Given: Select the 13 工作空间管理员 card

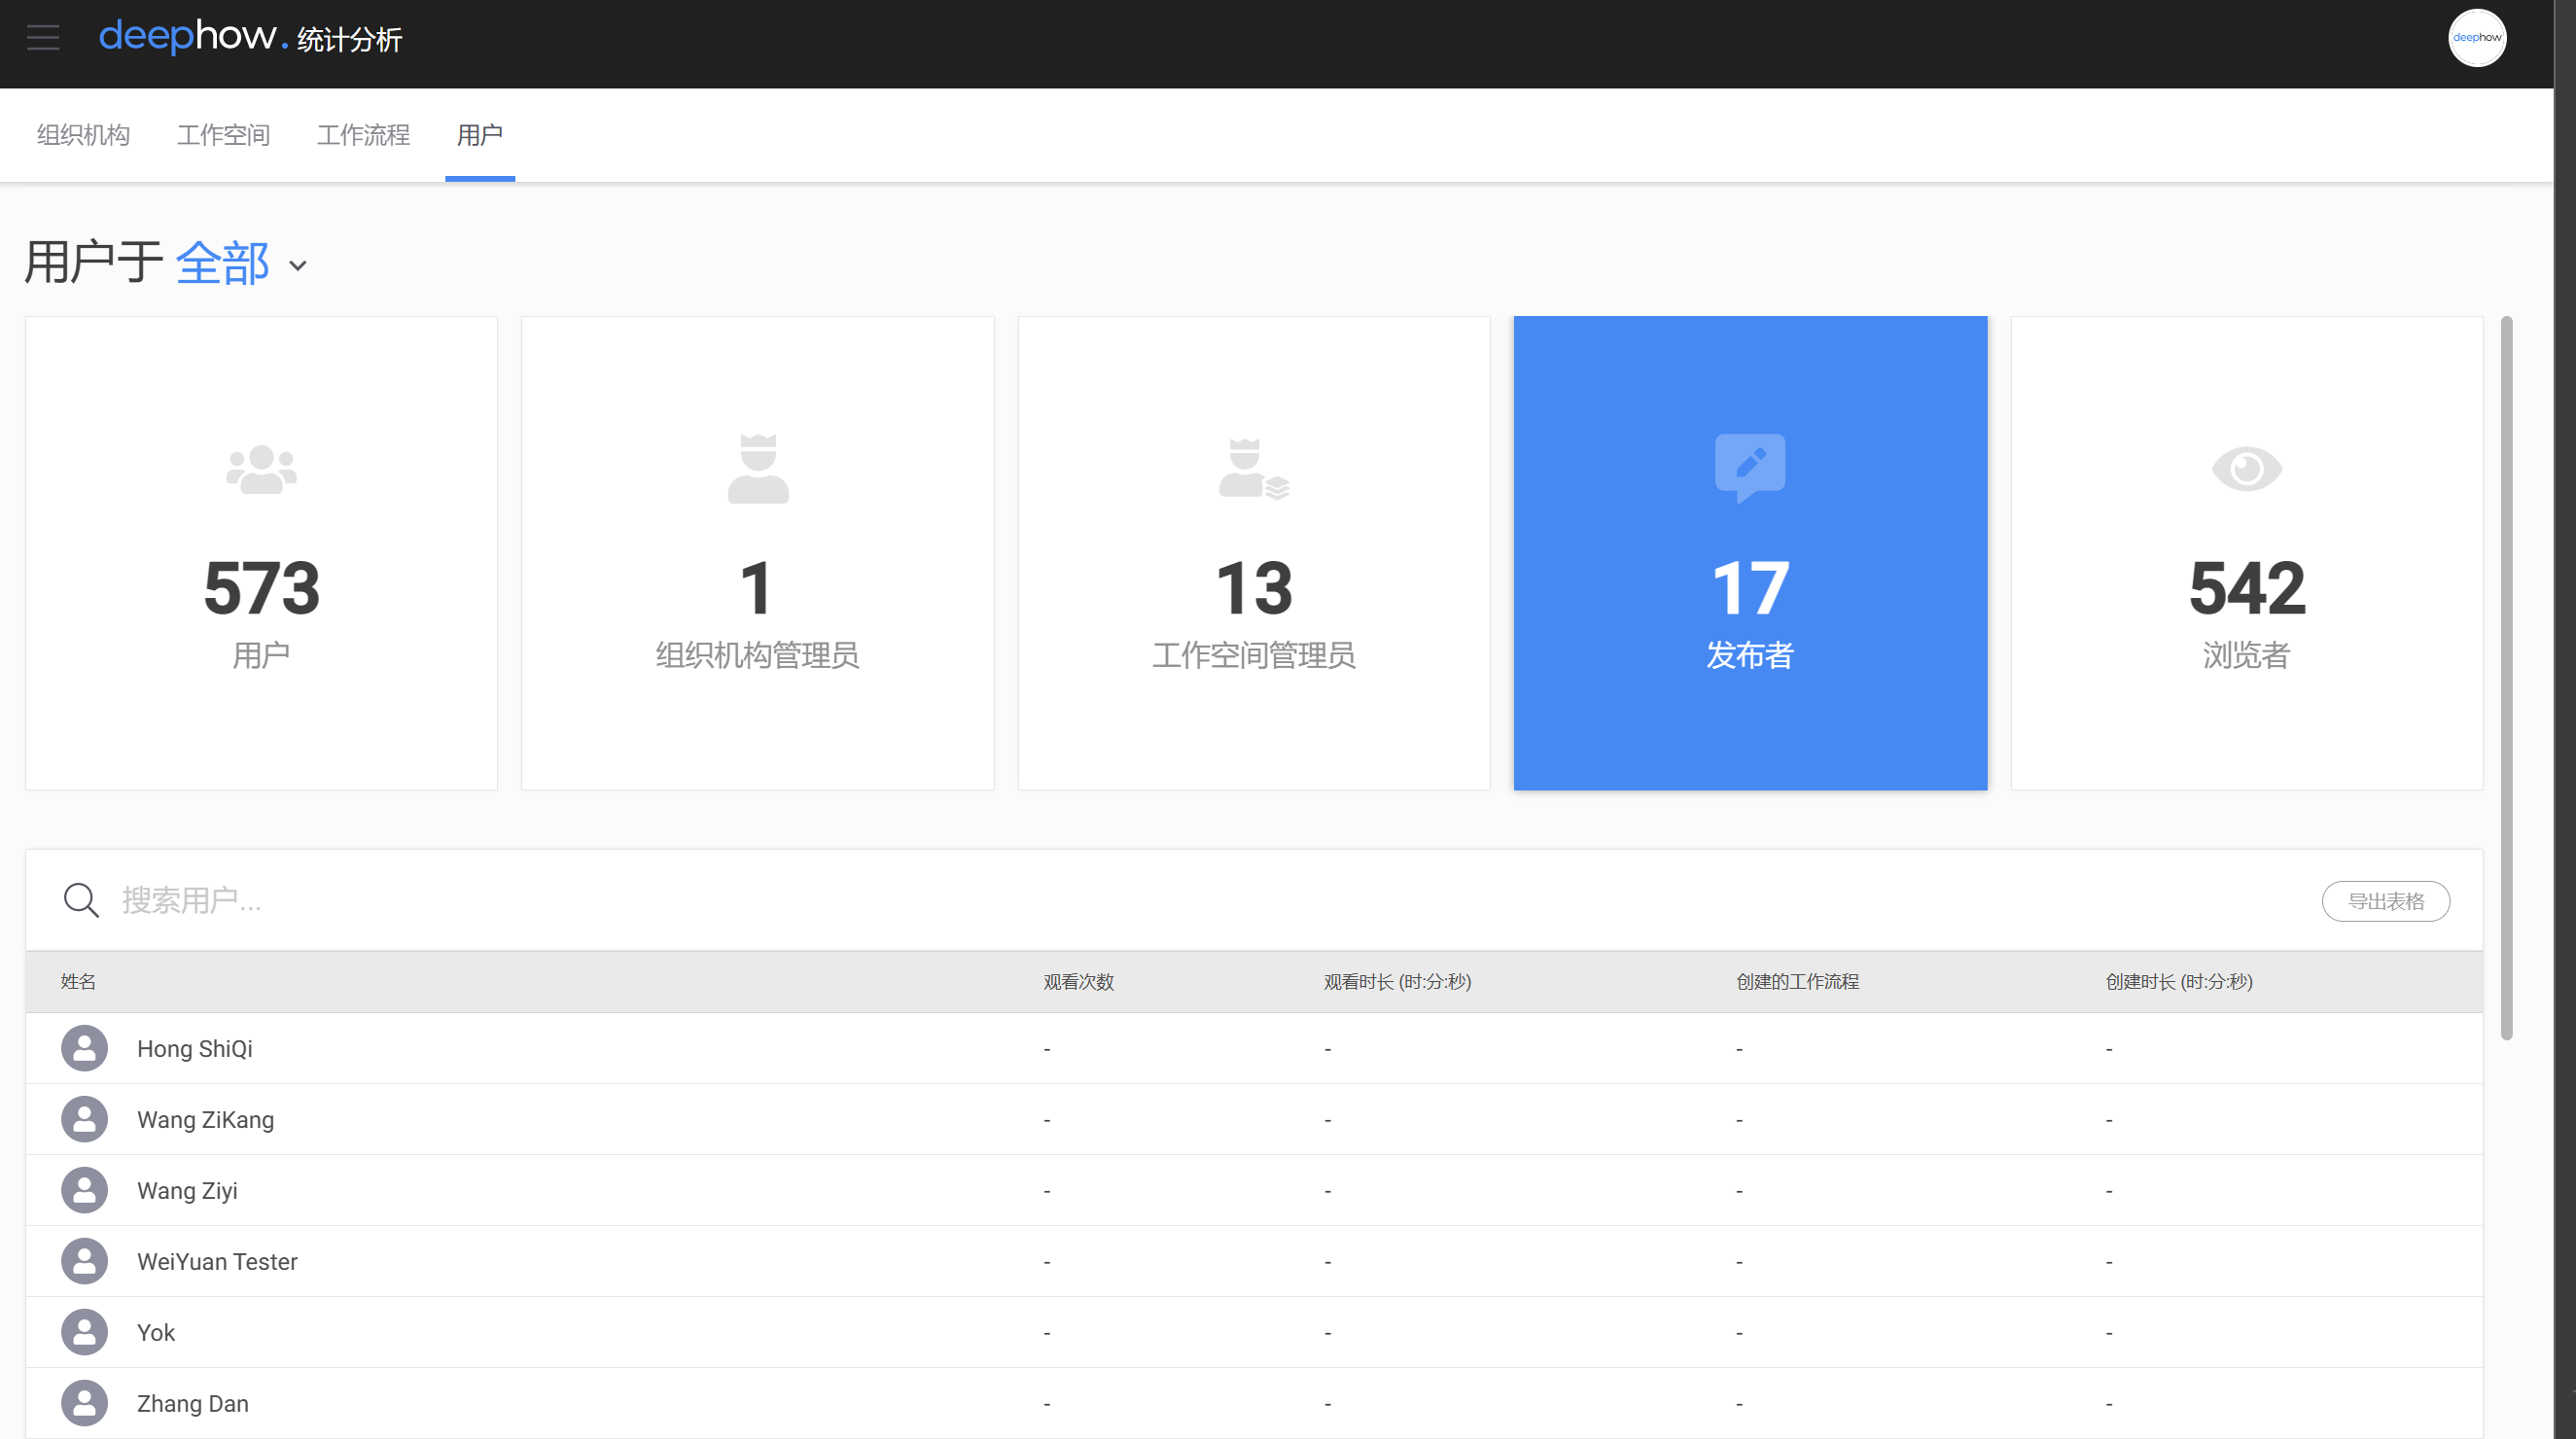Looking at the screenshot, I should click(1254, 553).
